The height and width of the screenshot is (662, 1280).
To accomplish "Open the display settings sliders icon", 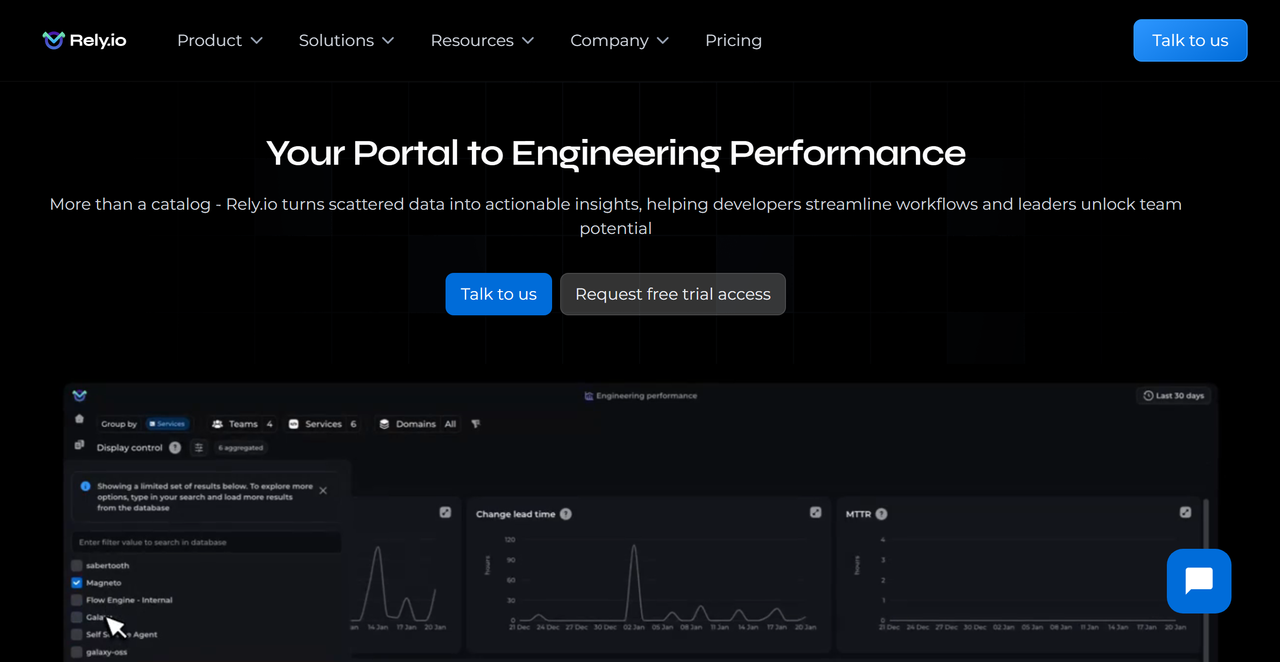I will point(199,448).
